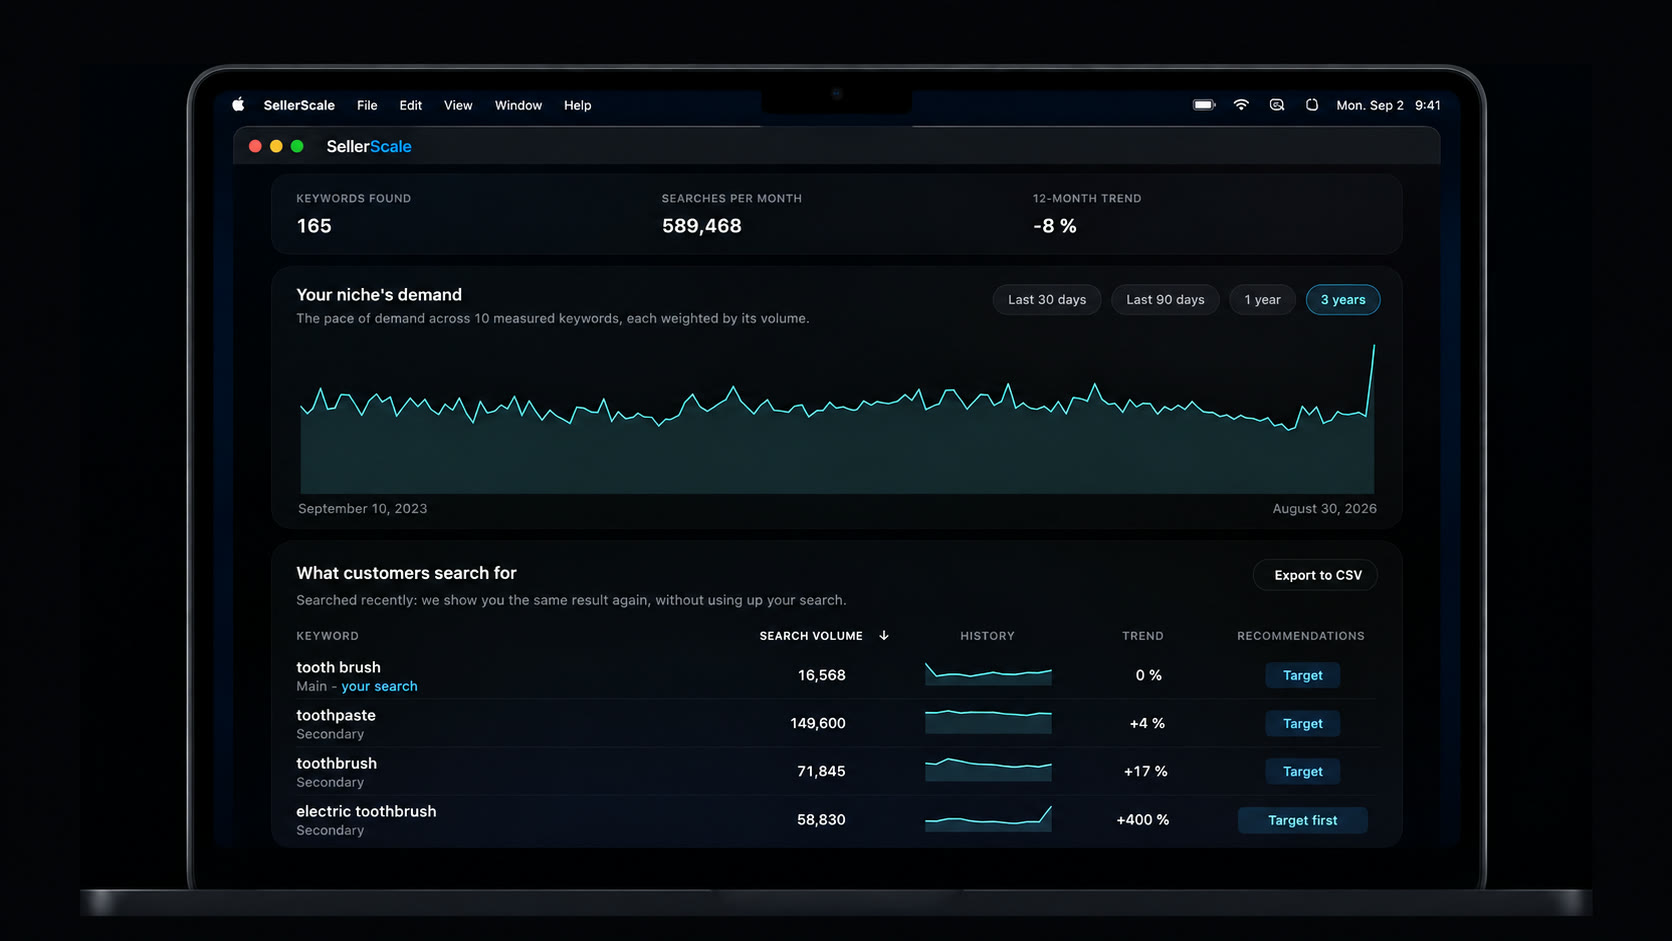Image resolution: width=1672 pixels, height=941 pixels.
Task: Select the 'tooth brush' keyword
Action: click(338, 667)
